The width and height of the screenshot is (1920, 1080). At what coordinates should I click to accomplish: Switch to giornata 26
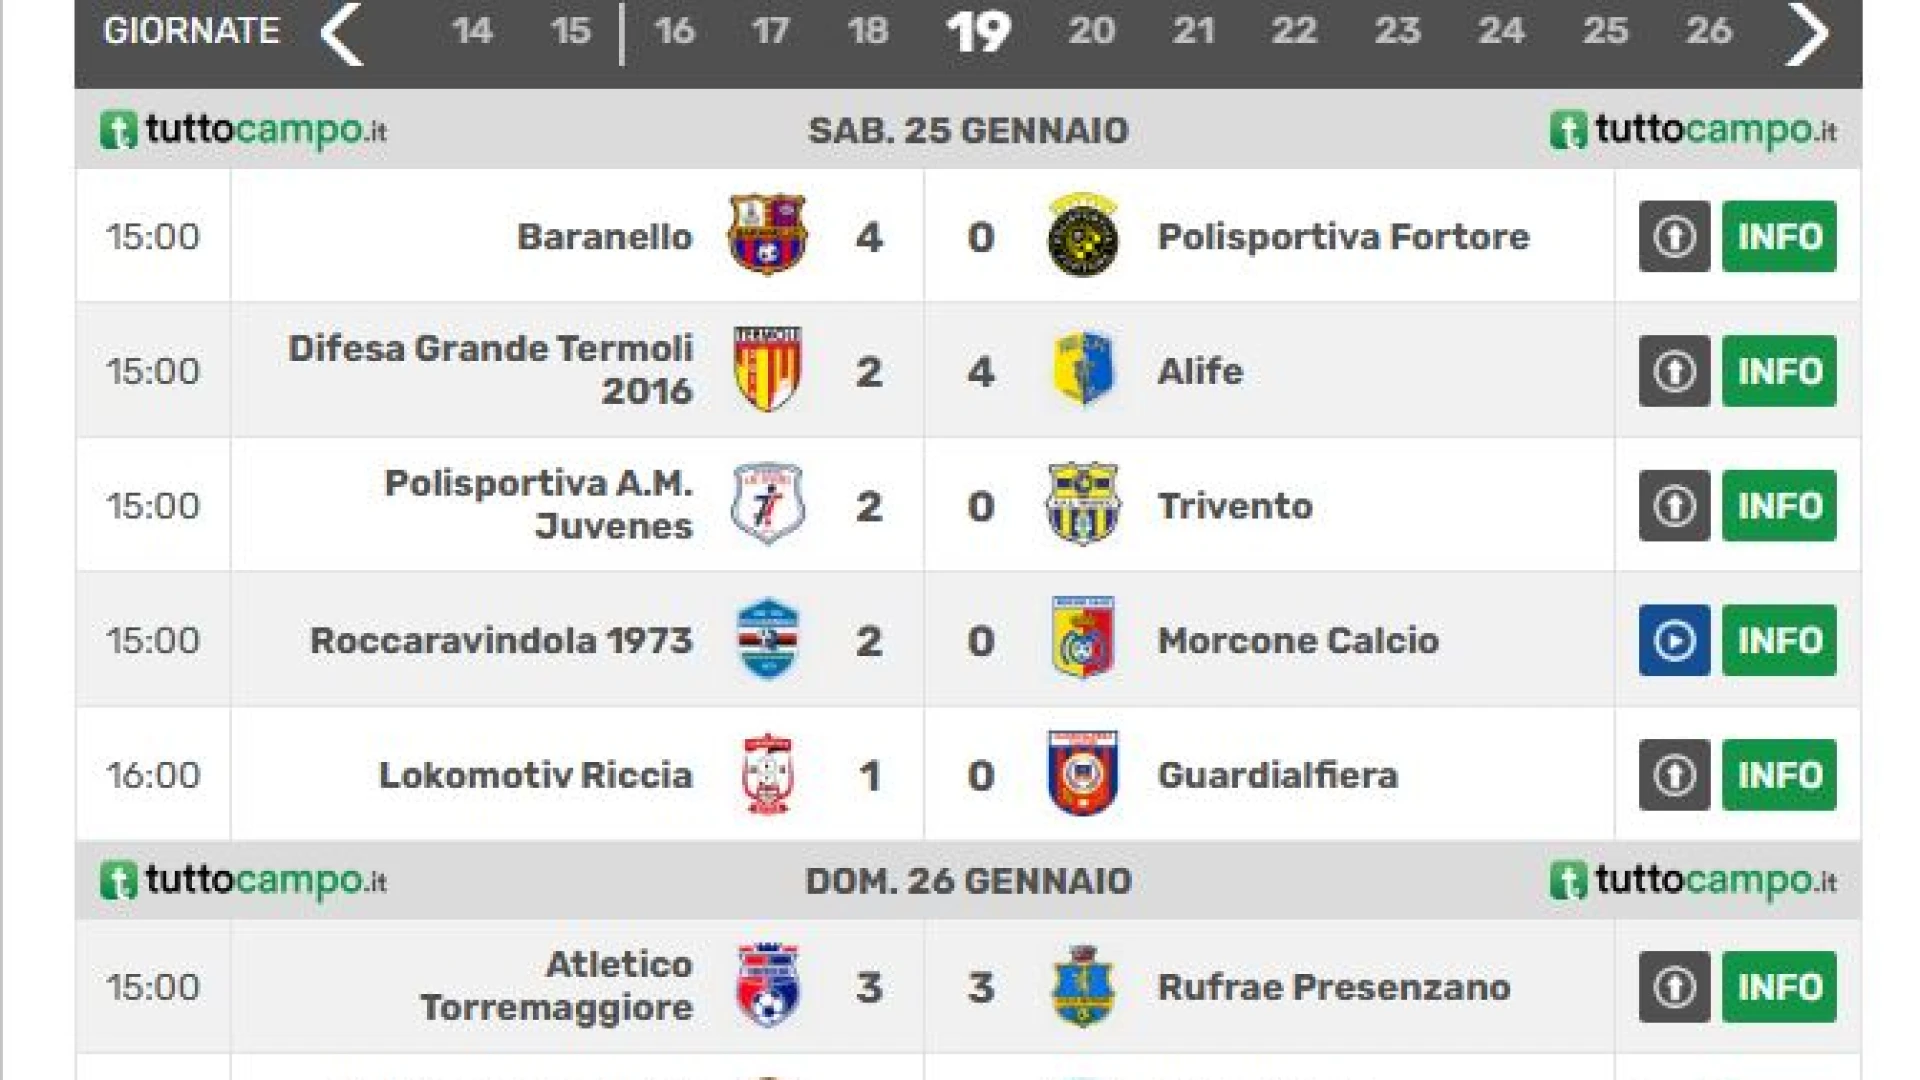[1708, 31]
